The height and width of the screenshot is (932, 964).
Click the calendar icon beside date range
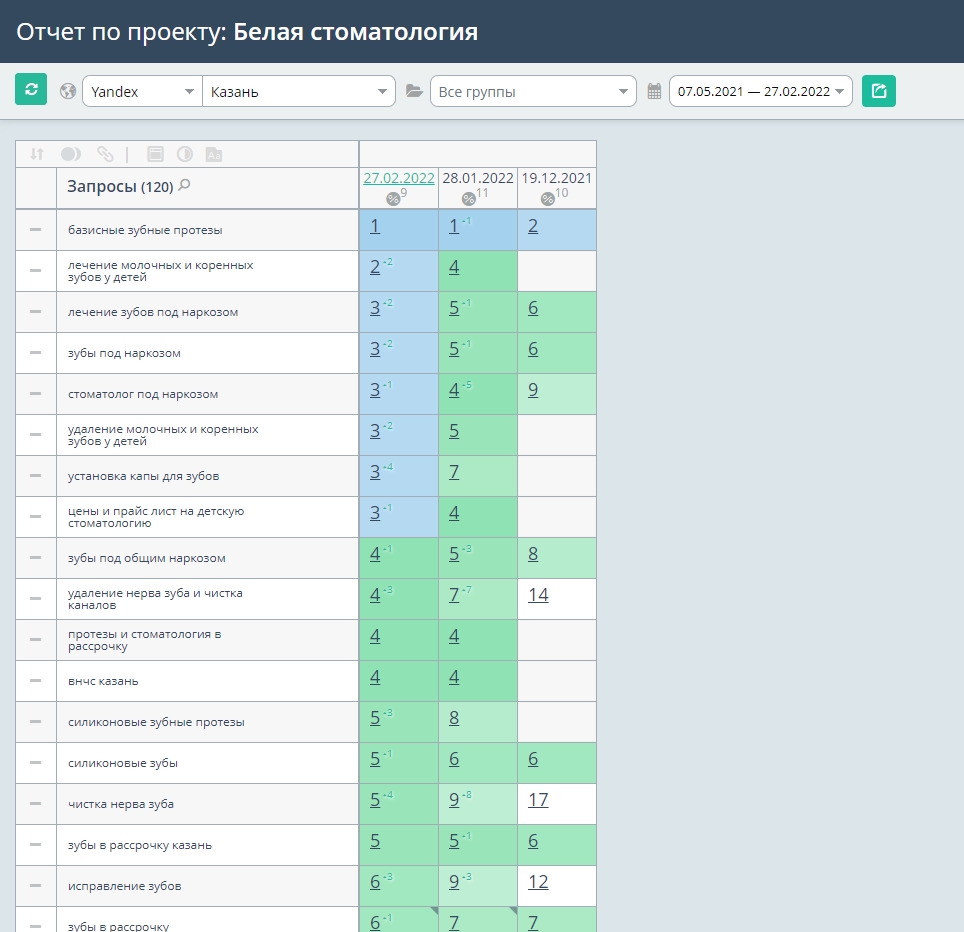654,92
